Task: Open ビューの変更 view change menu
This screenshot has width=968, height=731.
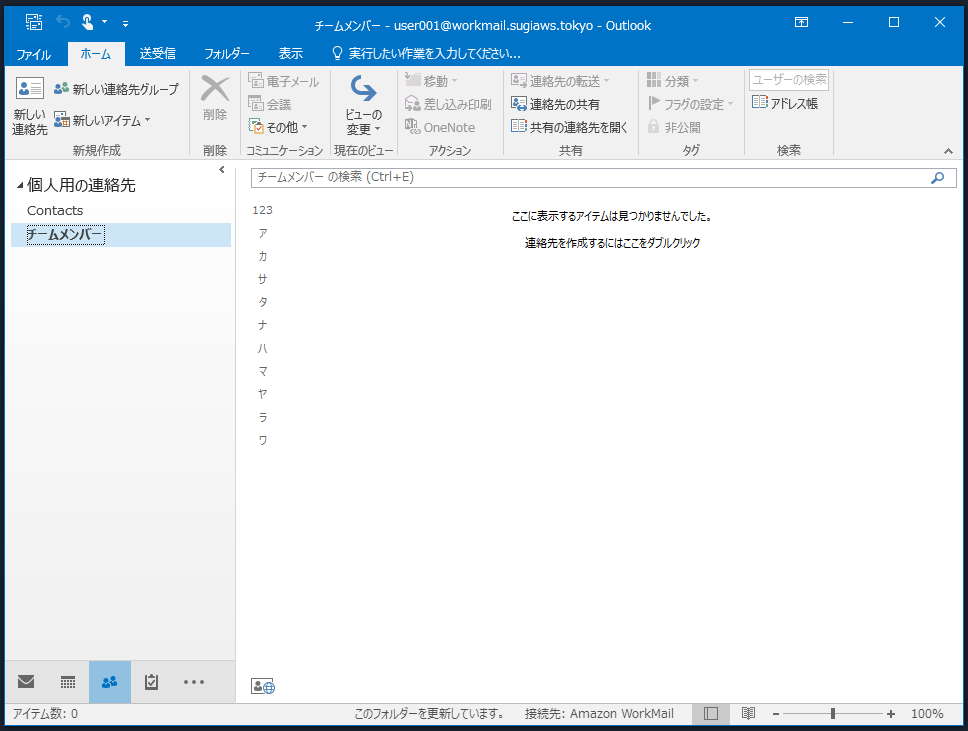Action: 364,106
